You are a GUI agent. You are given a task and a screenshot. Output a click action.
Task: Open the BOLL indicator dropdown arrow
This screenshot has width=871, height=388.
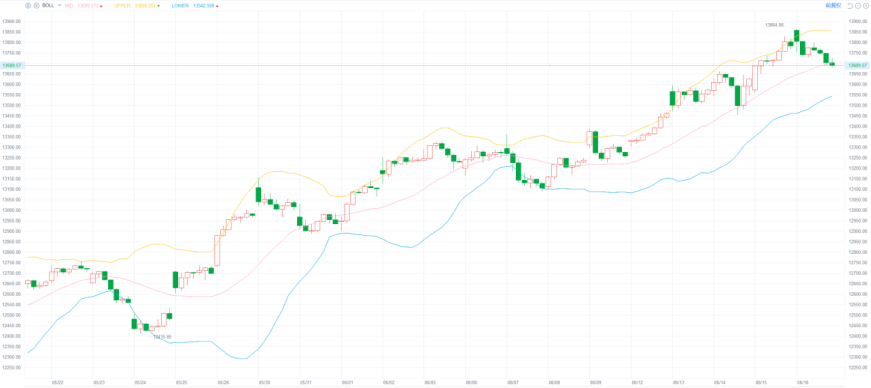[x=59, y=5]
